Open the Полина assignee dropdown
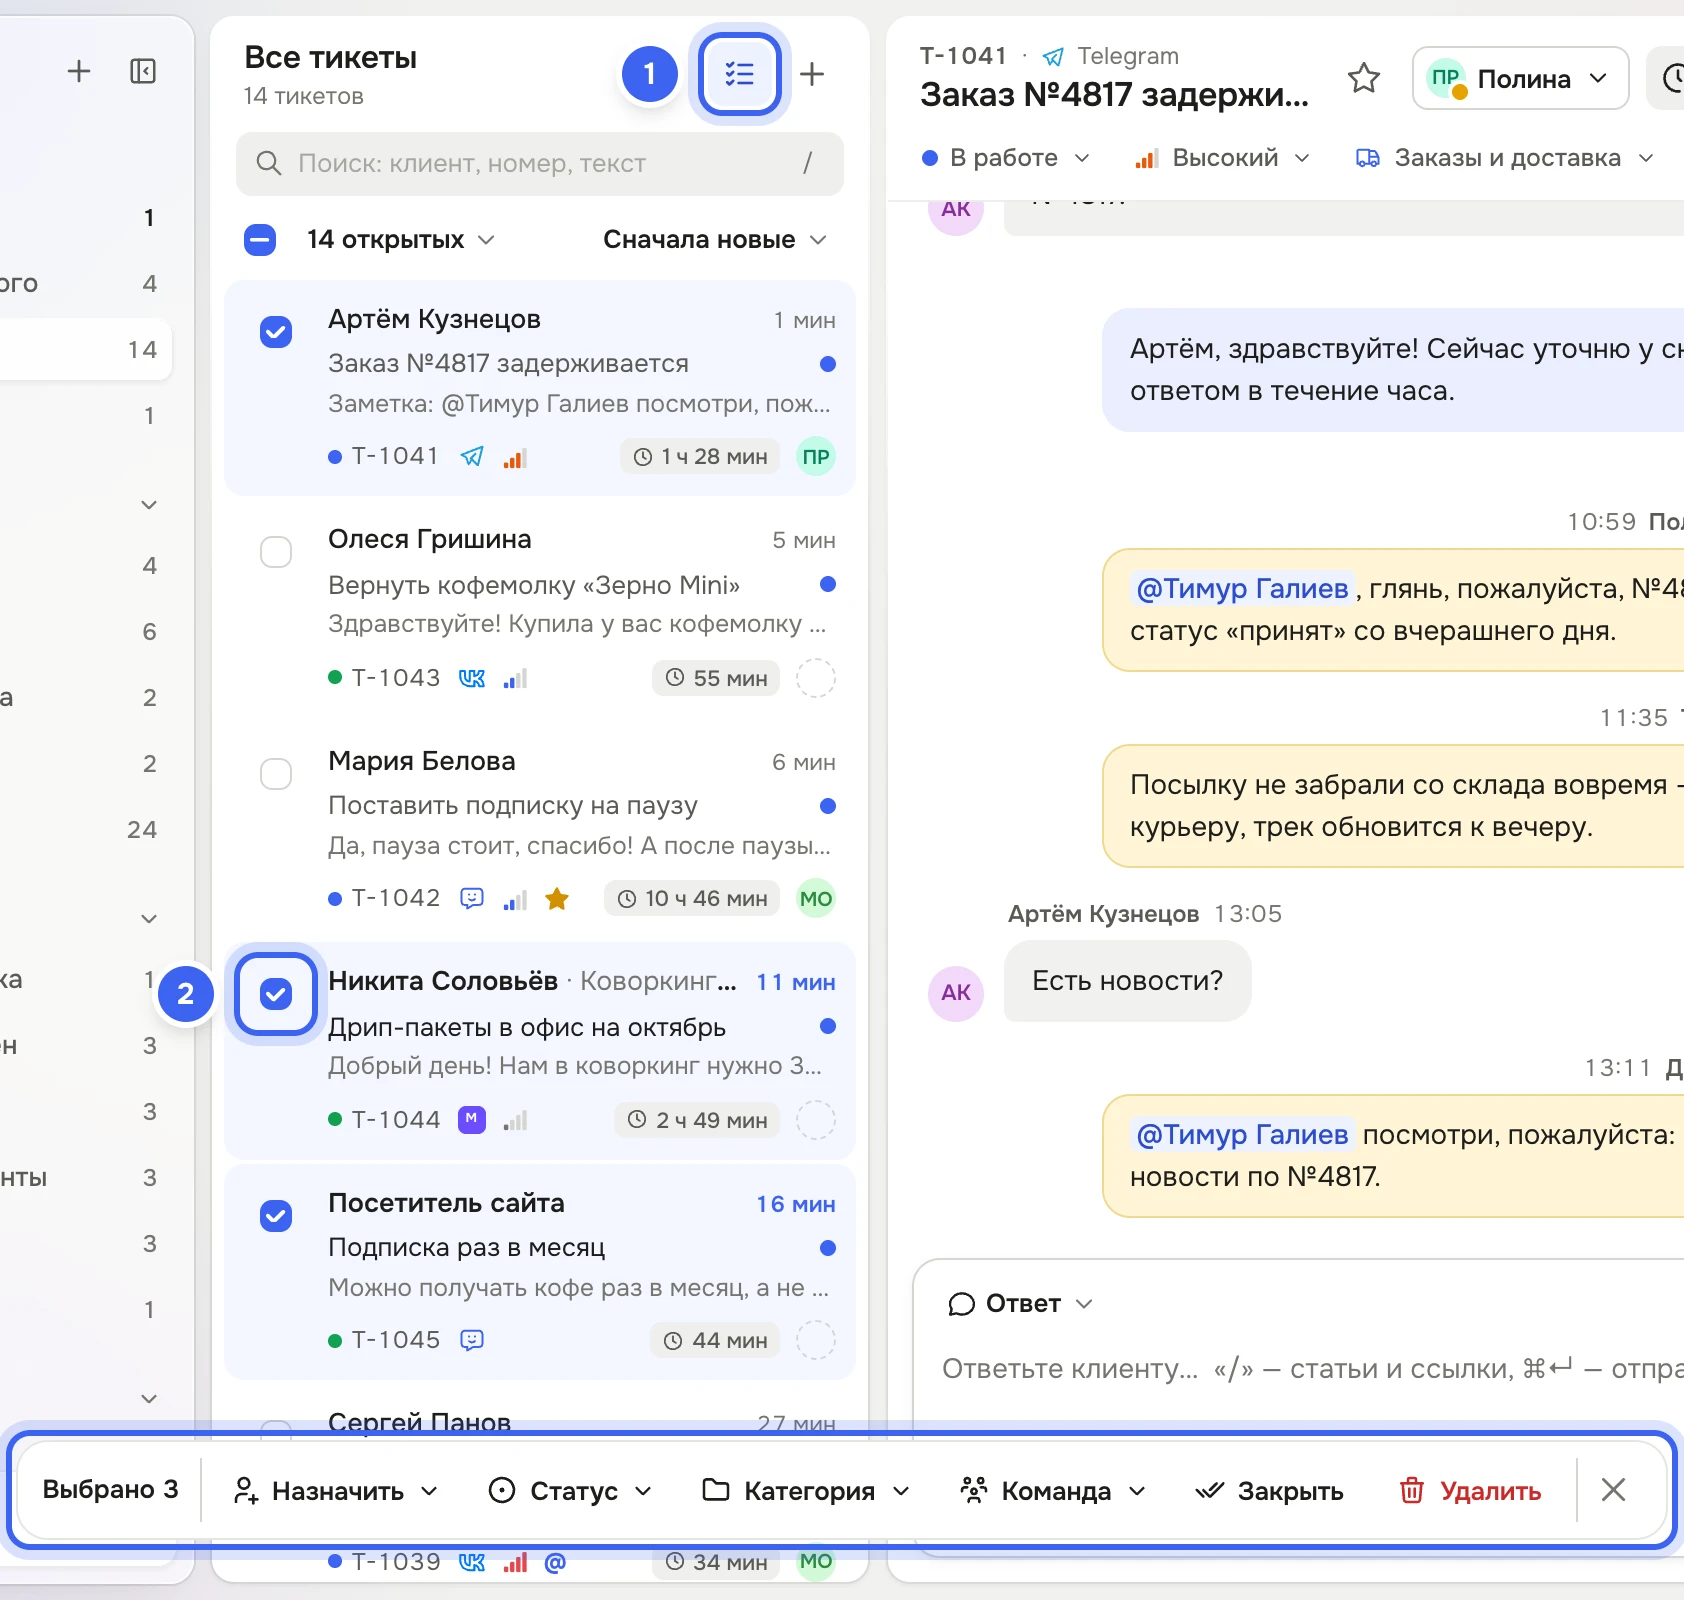1684x1600 pixels. pos(1520,78)
